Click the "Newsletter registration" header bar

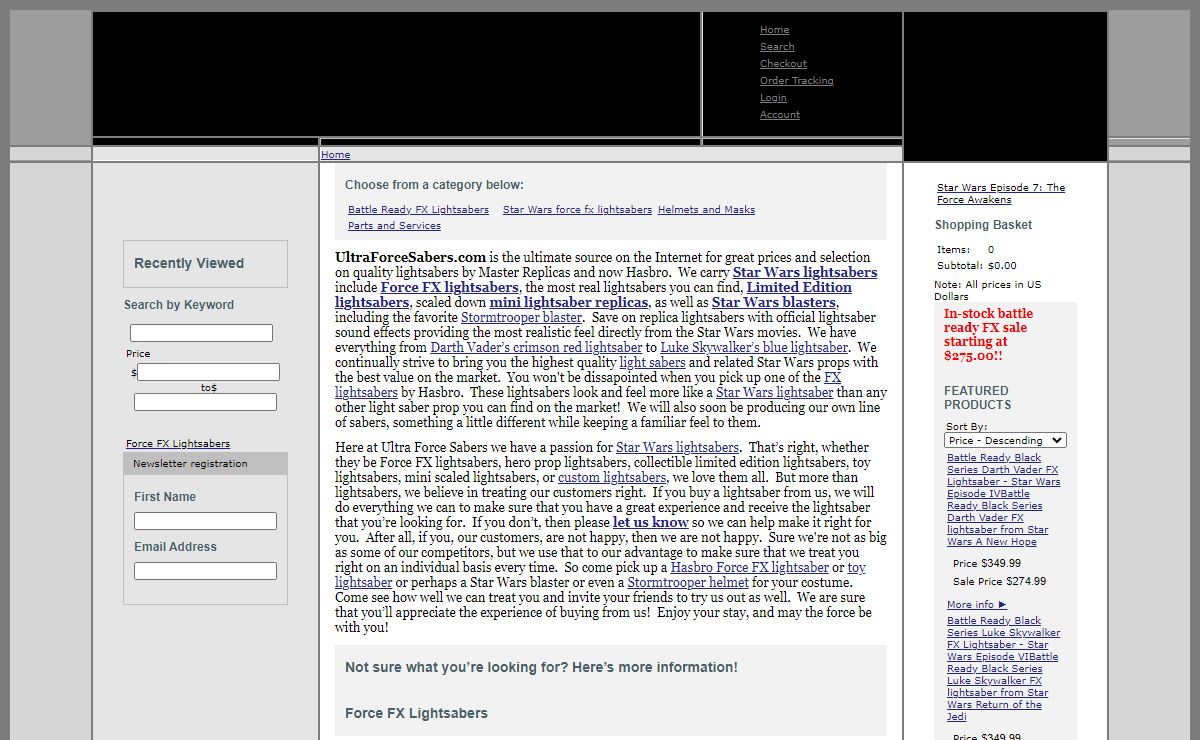(x=205, y=464)
